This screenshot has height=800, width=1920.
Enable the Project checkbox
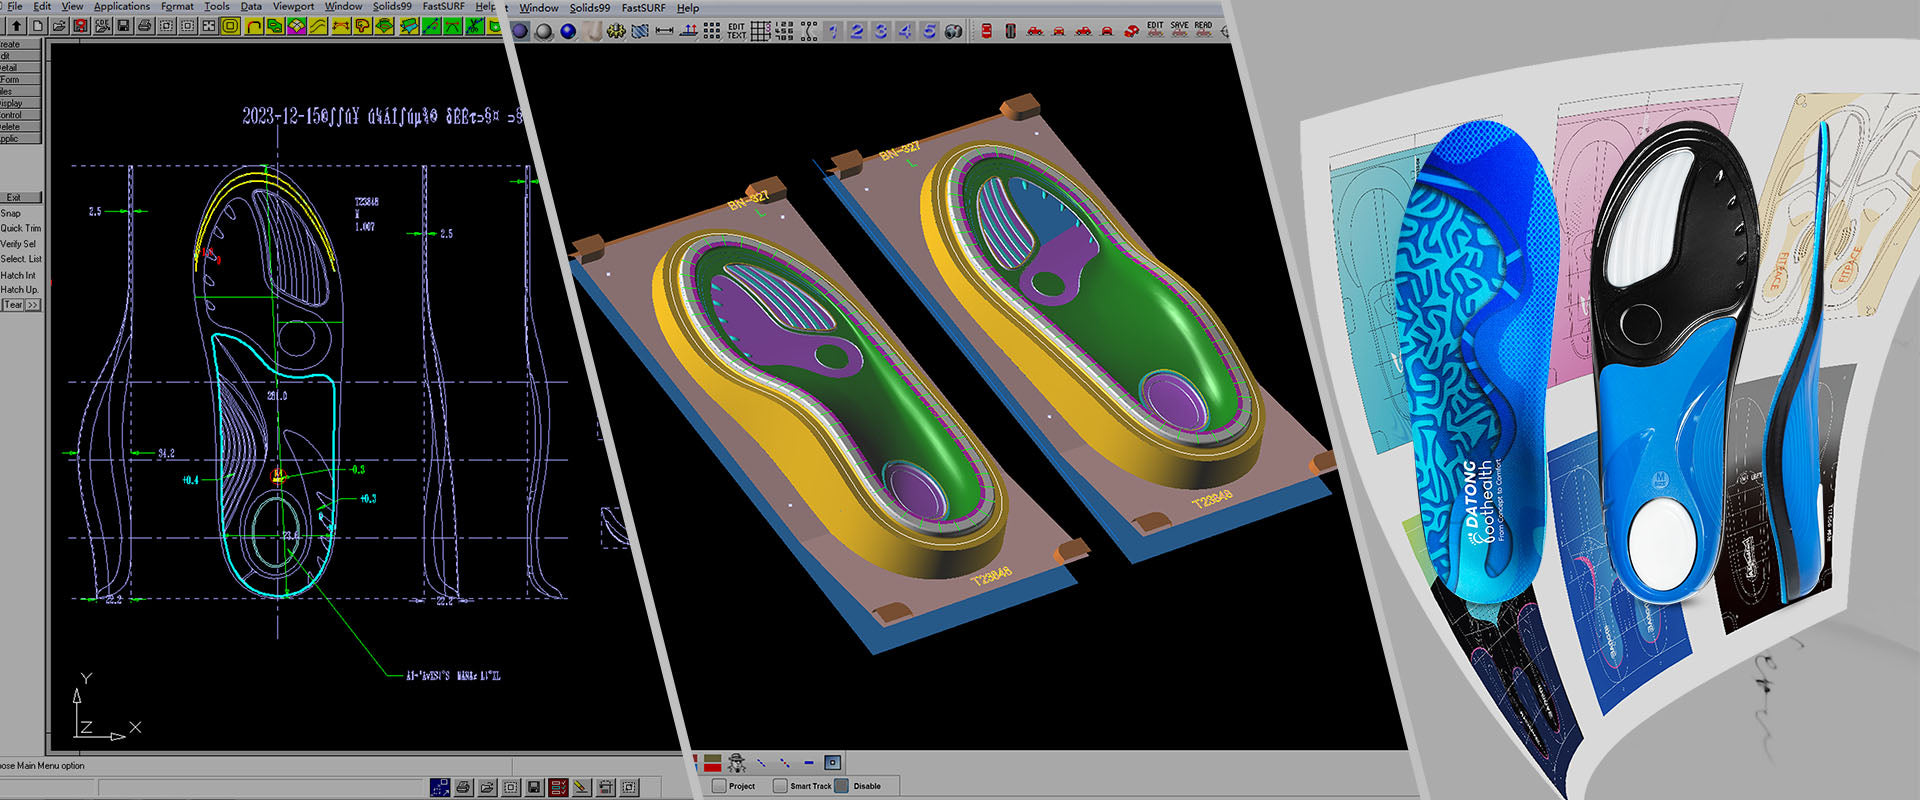click(x=719, y=786)
